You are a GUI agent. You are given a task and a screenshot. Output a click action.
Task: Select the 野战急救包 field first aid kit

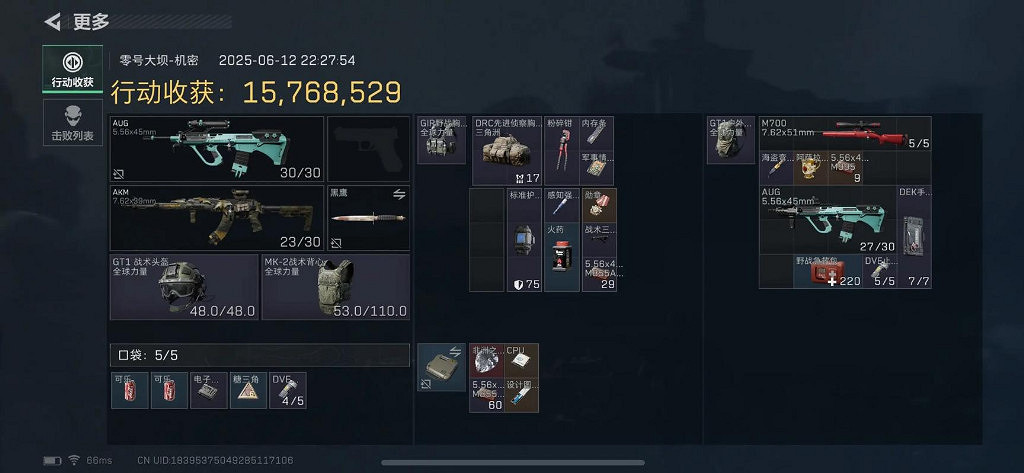click(827, 271)
